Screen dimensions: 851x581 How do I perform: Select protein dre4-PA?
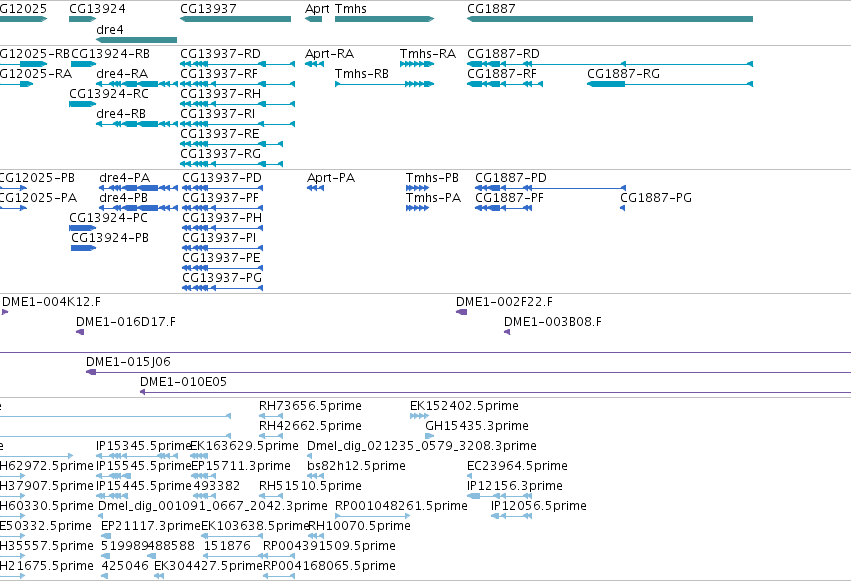125,178
